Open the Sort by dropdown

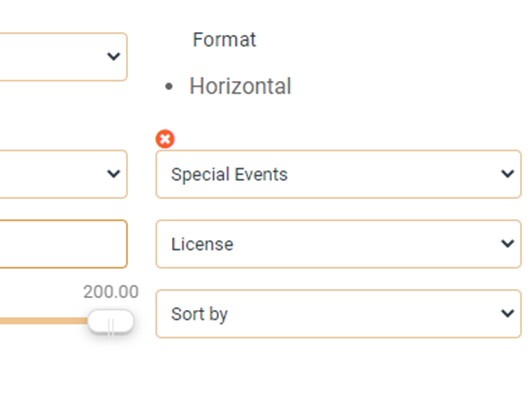point(338,314)
